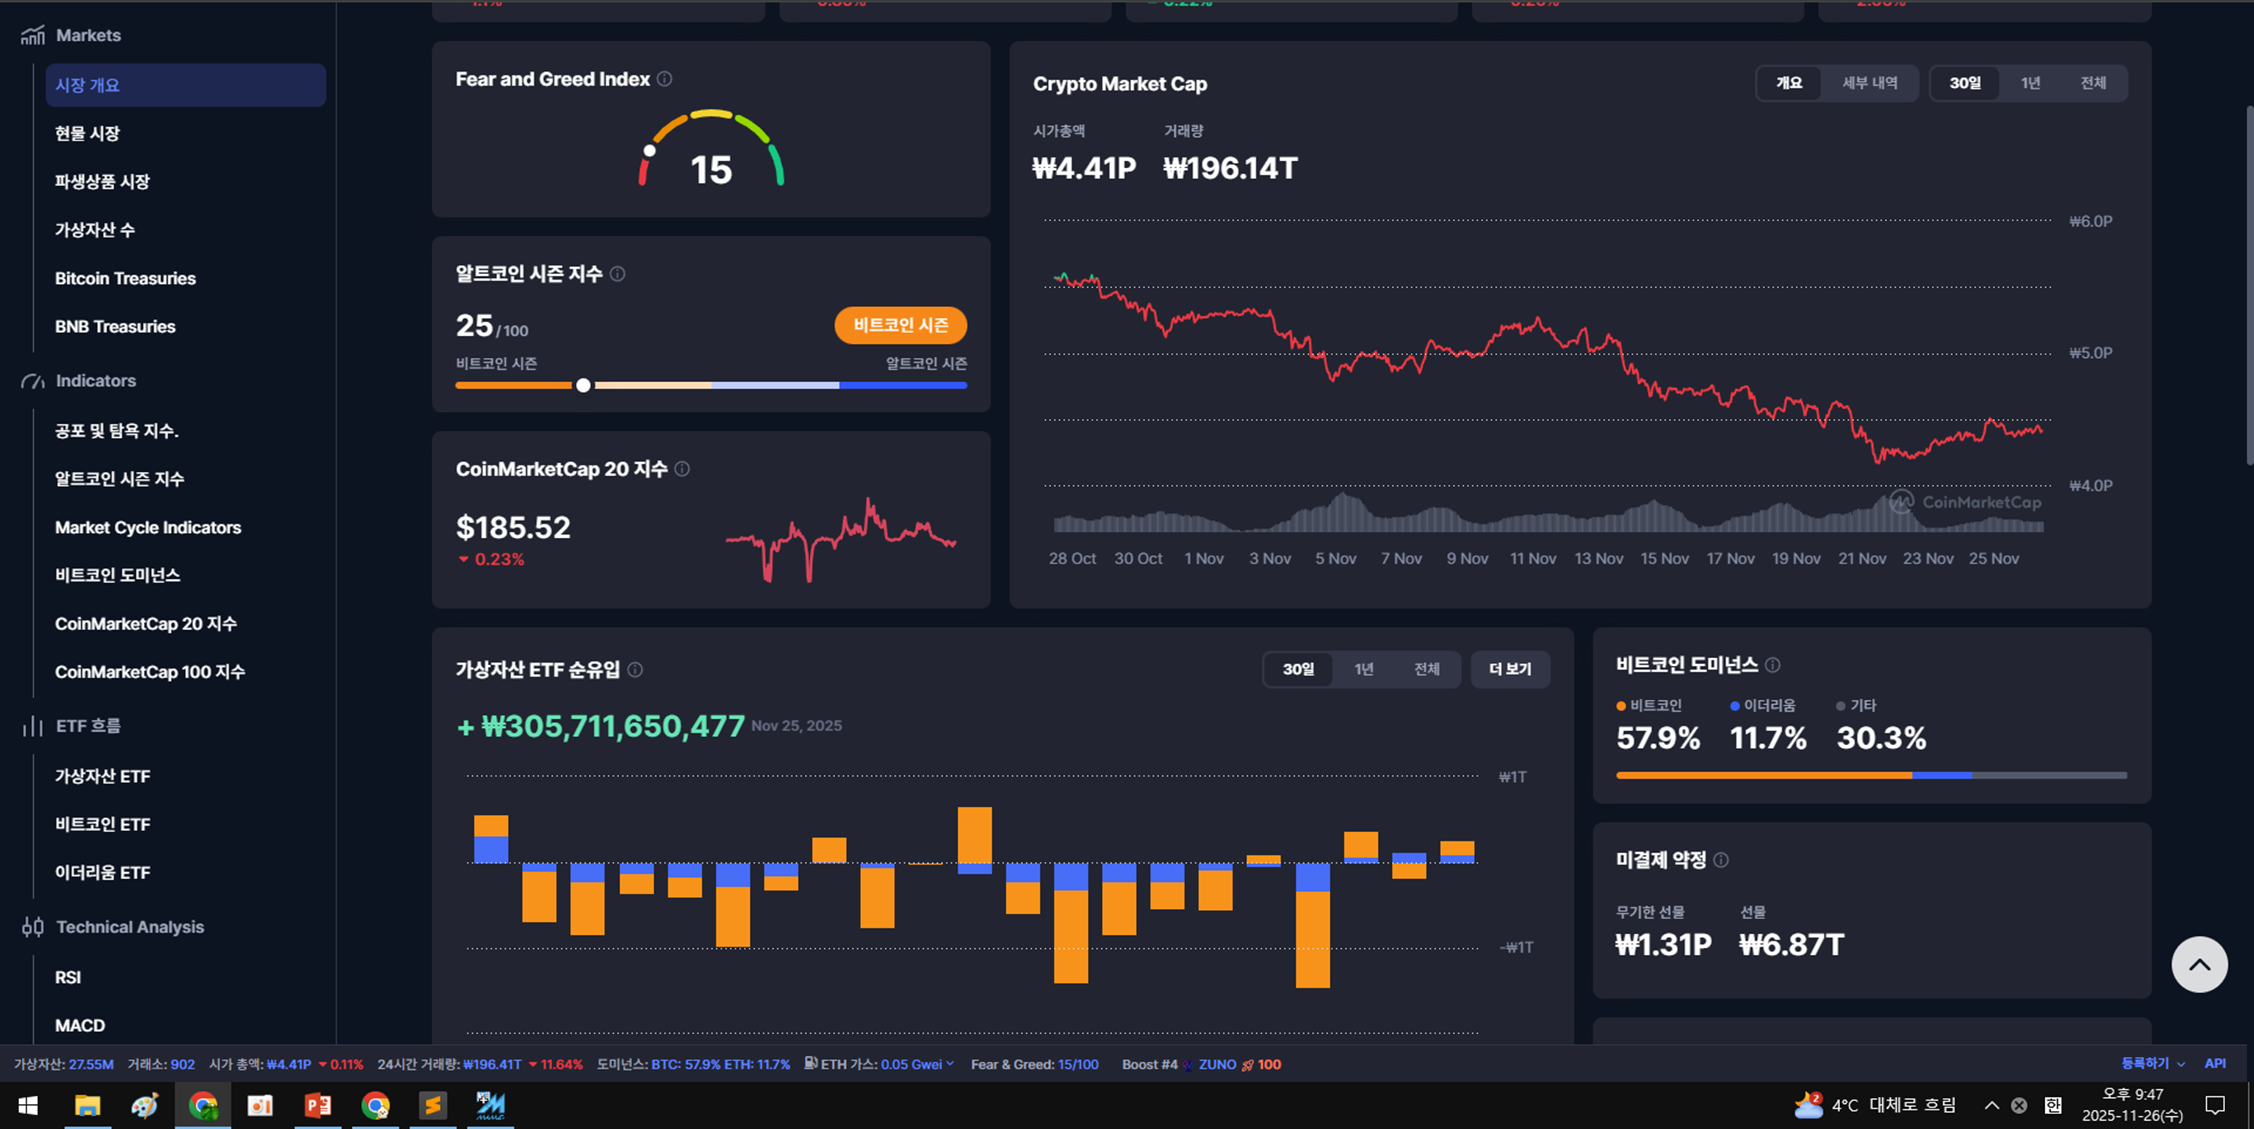The width and height of the screenshot is (2254, 1129).
Task: Click info icon beside 미결제 약정
Action: [x=1721, y=860]
